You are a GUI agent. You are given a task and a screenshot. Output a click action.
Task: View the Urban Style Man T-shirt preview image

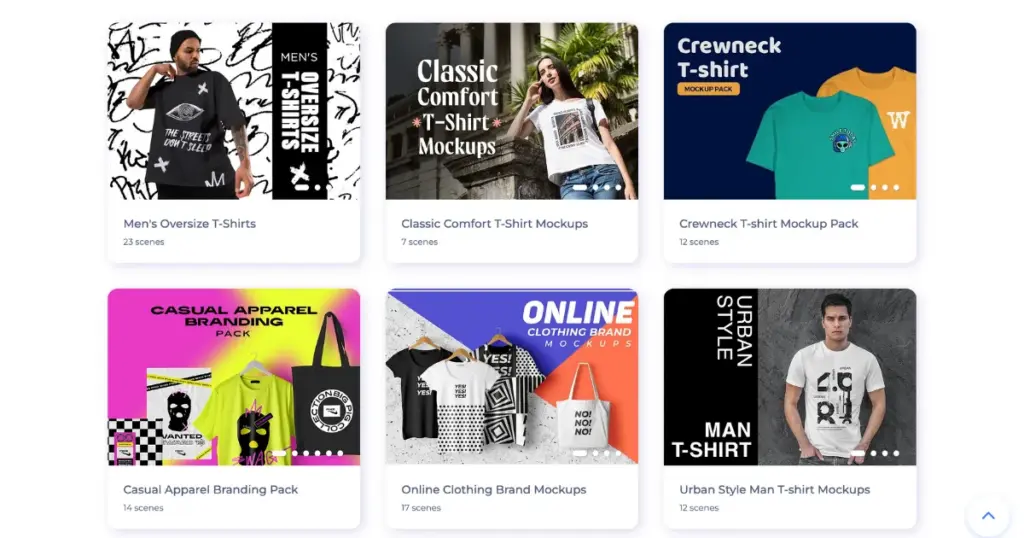[790, 377]
